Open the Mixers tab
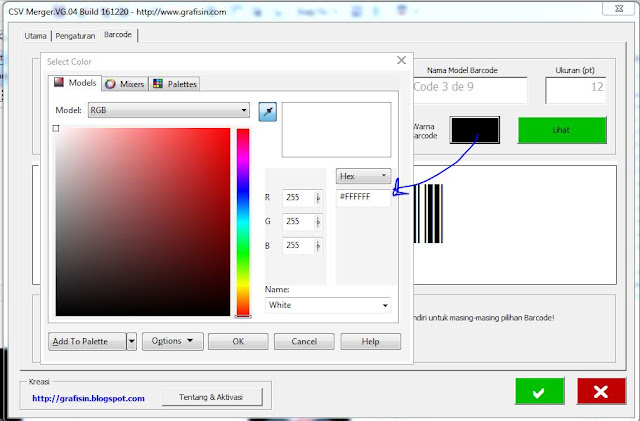This screenshot has width=640, height=421. point(125,84)
